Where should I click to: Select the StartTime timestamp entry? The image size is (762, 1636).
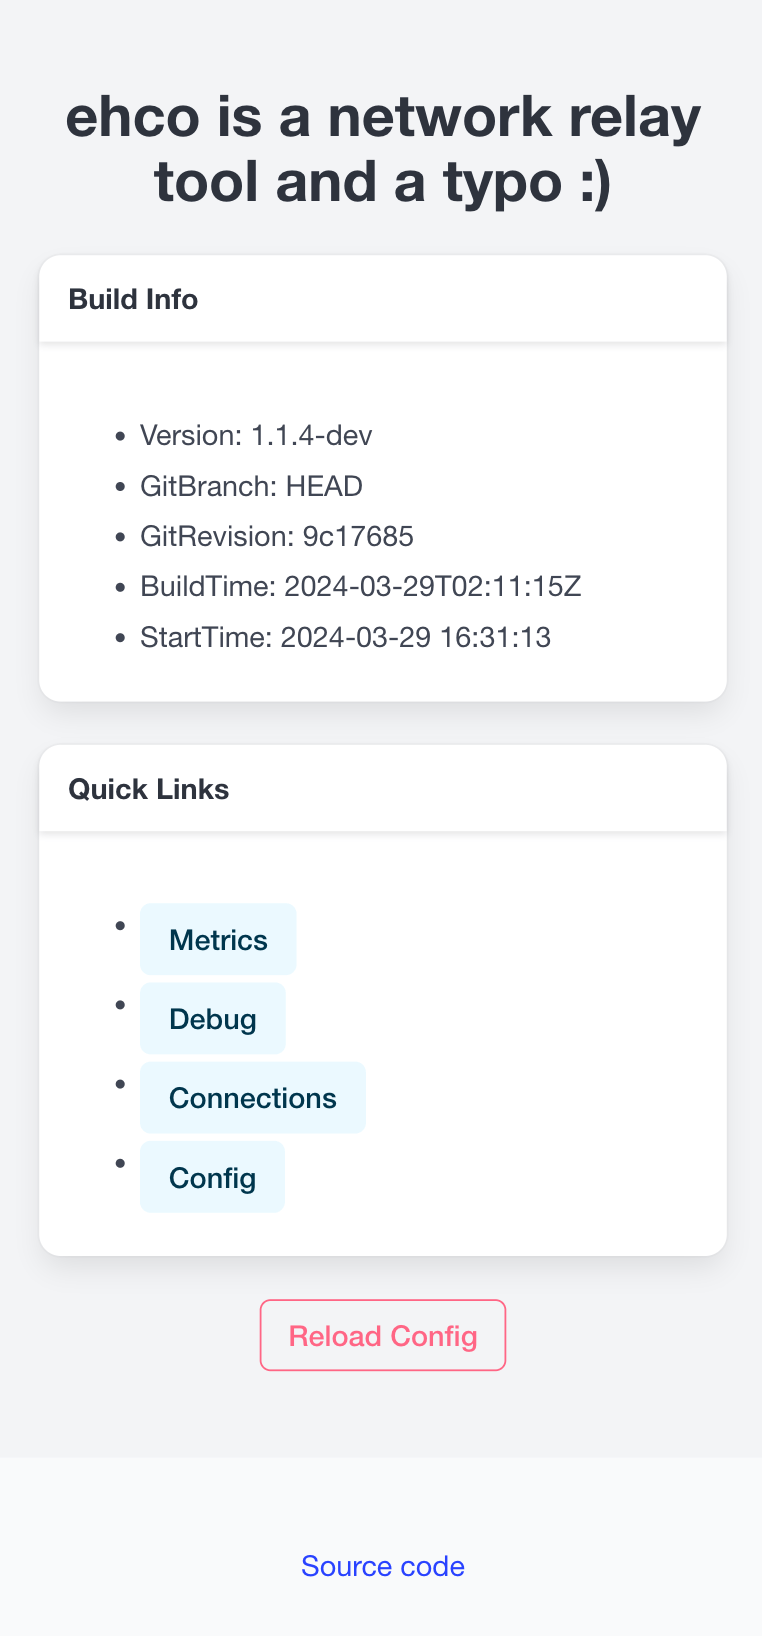345,638
